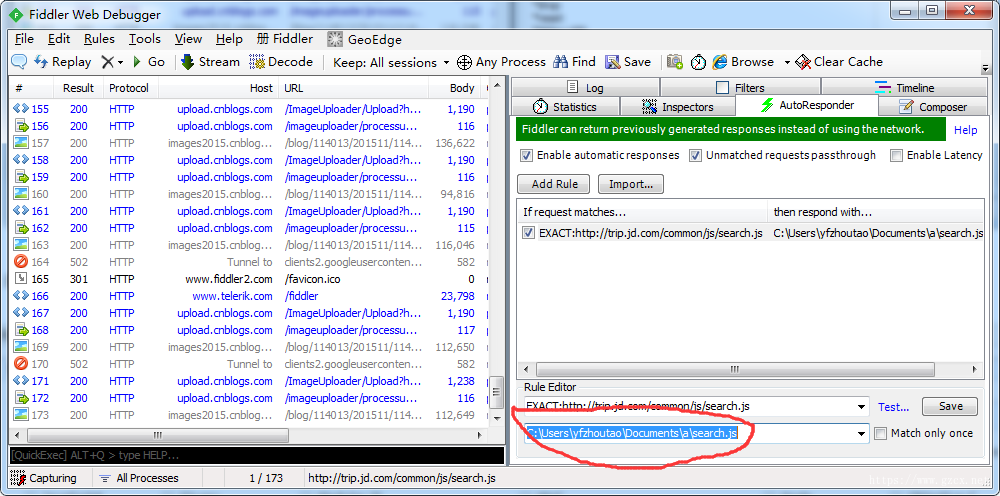Screen dimensions: 1000x496
Task: Toggle Unmatched requests passthrough checkbox
Action: [x=695, y=155]
